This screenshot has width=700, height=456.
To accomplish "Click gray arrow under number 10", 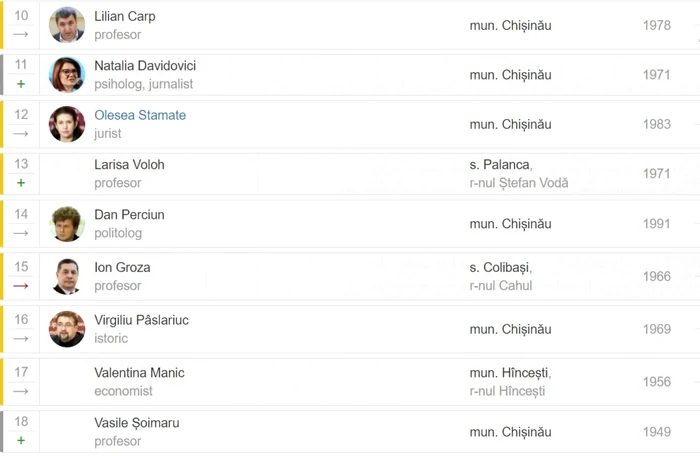I will (21, 34).
